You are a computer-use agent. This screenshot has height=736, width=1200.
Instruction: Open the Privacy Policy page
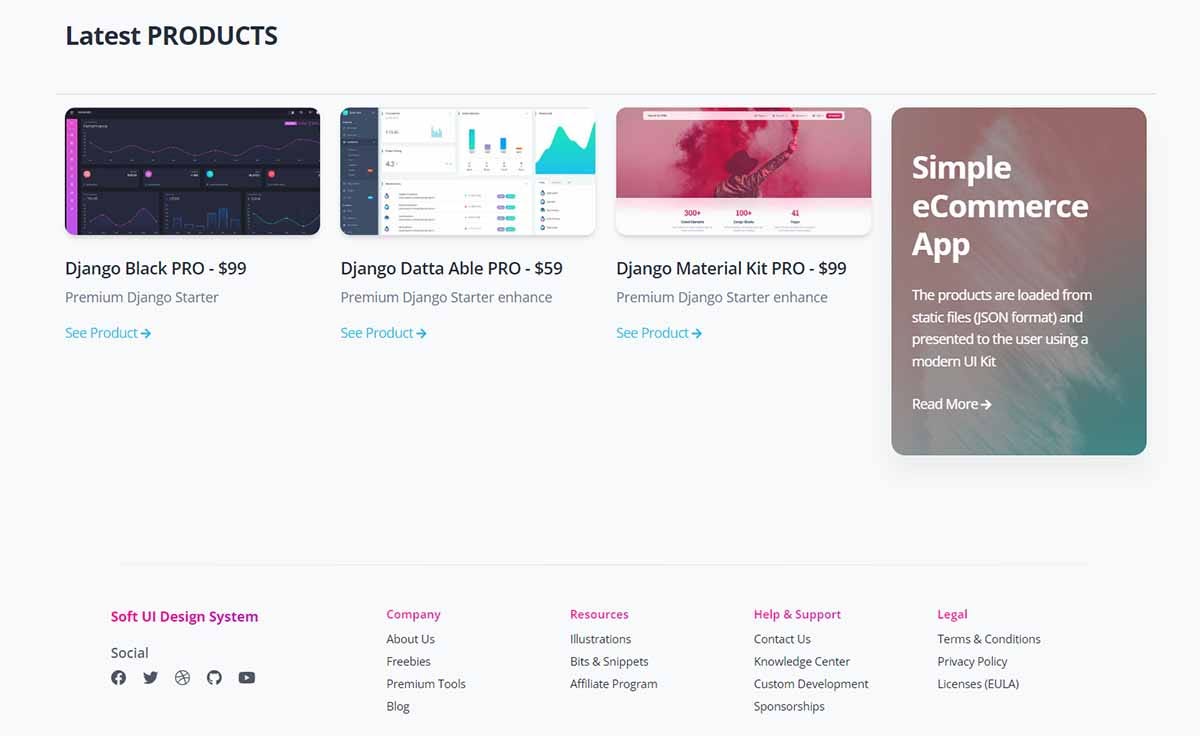[x=972, y=661]
